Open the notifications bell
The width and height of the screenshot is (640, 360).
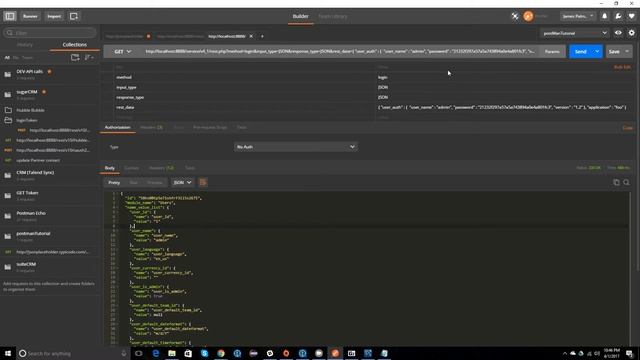(604, 16)
